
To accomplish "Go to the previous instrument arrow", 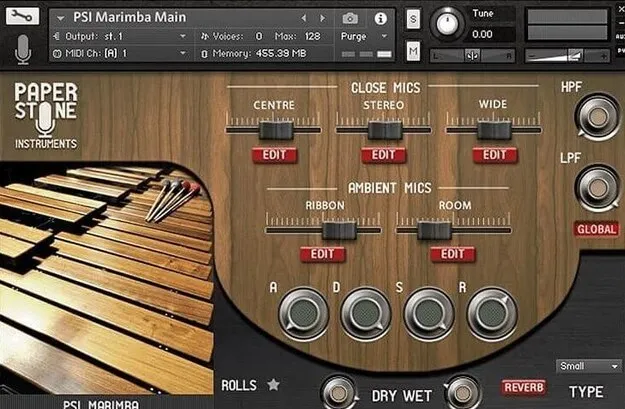I will tap(304, 18).
